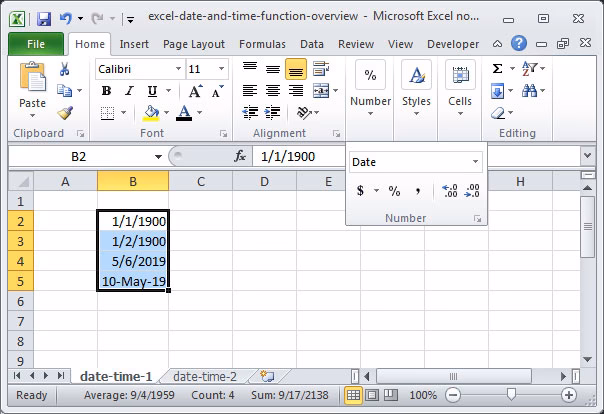This screenshot has height=414, width=604.
Task: Switch to the Developer tab
Action: pos(453,44)
